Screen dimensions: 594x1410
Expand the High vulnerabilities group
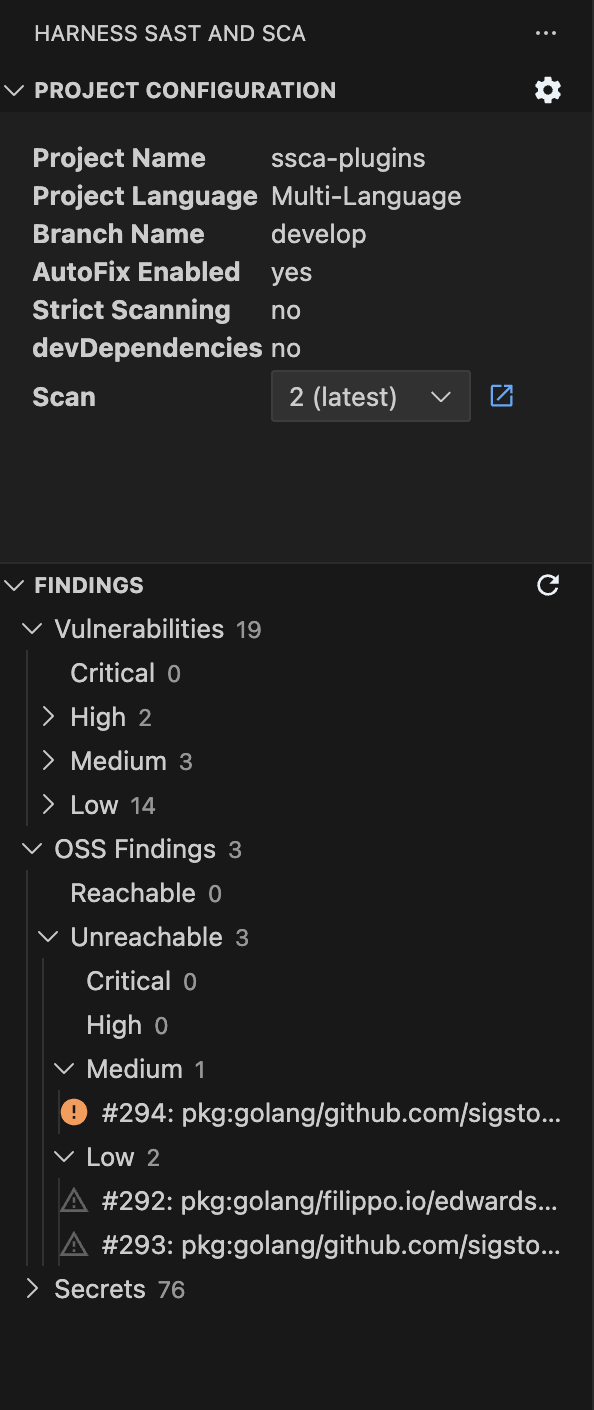tap(48, 716)
